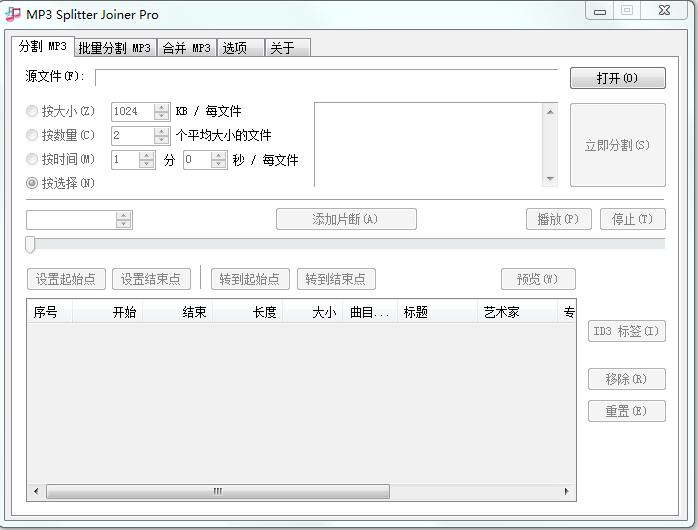This screenshot has width=698, height=530.
Task: Increase the file count spinner
Action: [x=162, y=131]
